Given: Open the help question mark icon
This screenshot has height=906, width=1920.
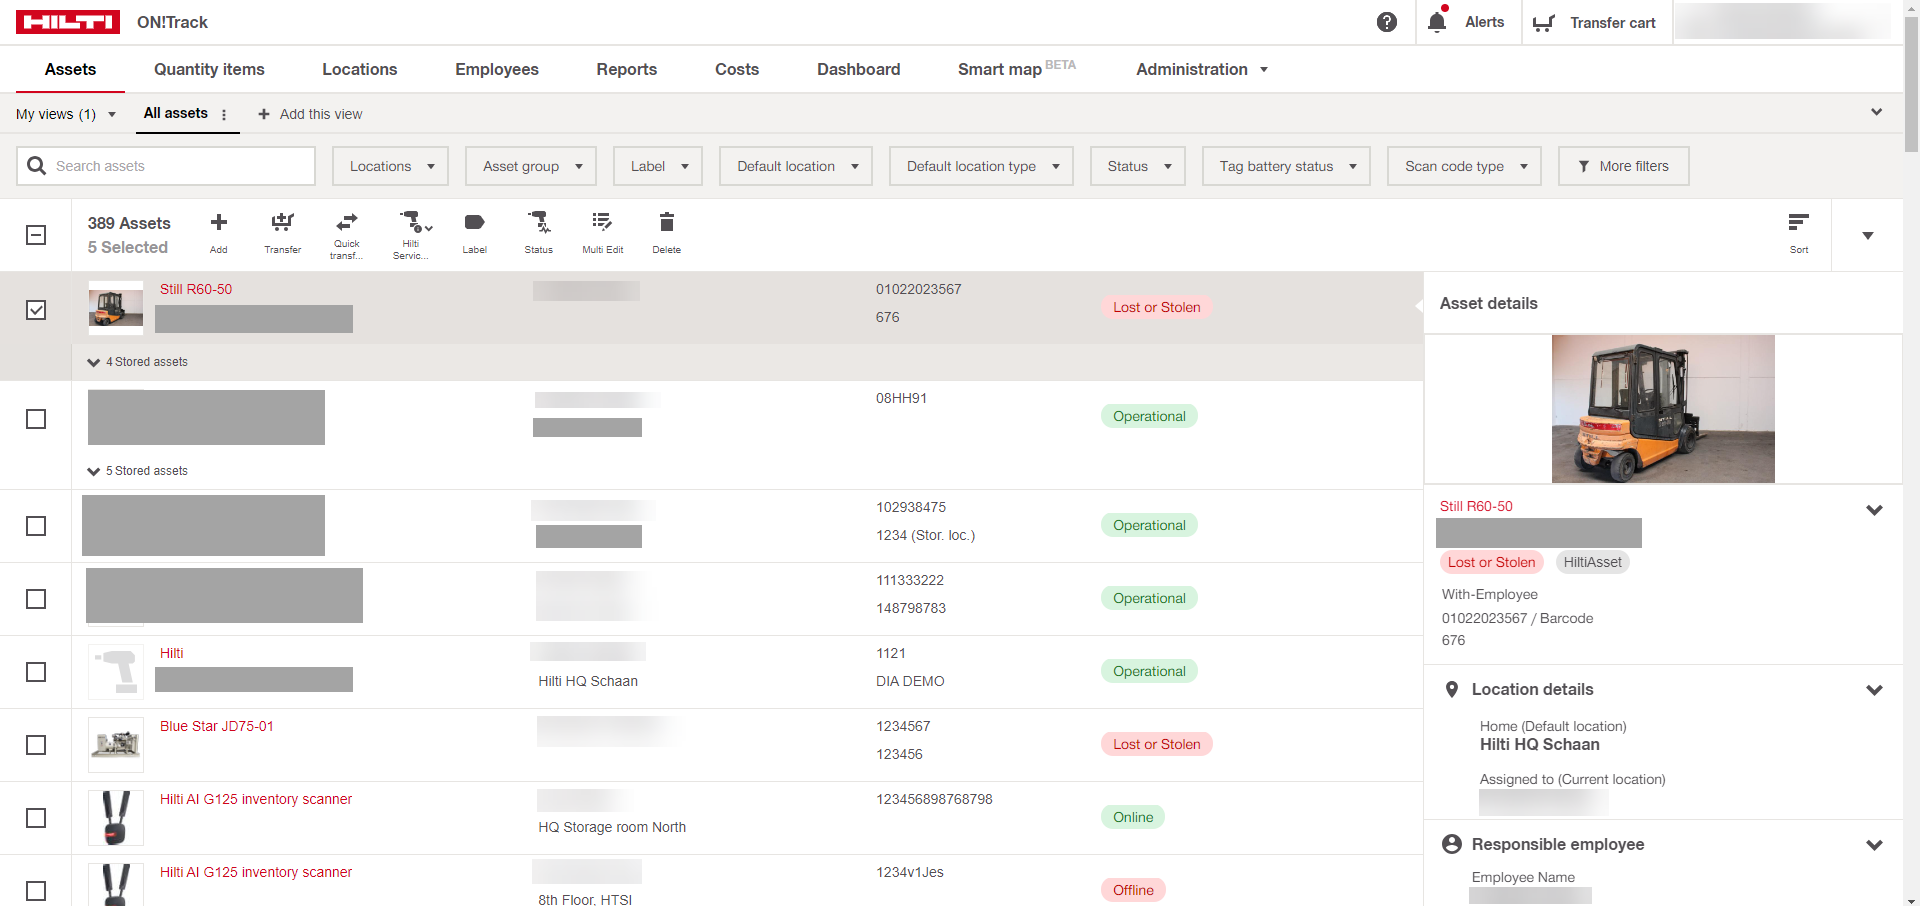Looking at the screenshot, I should click(1387, 22).
